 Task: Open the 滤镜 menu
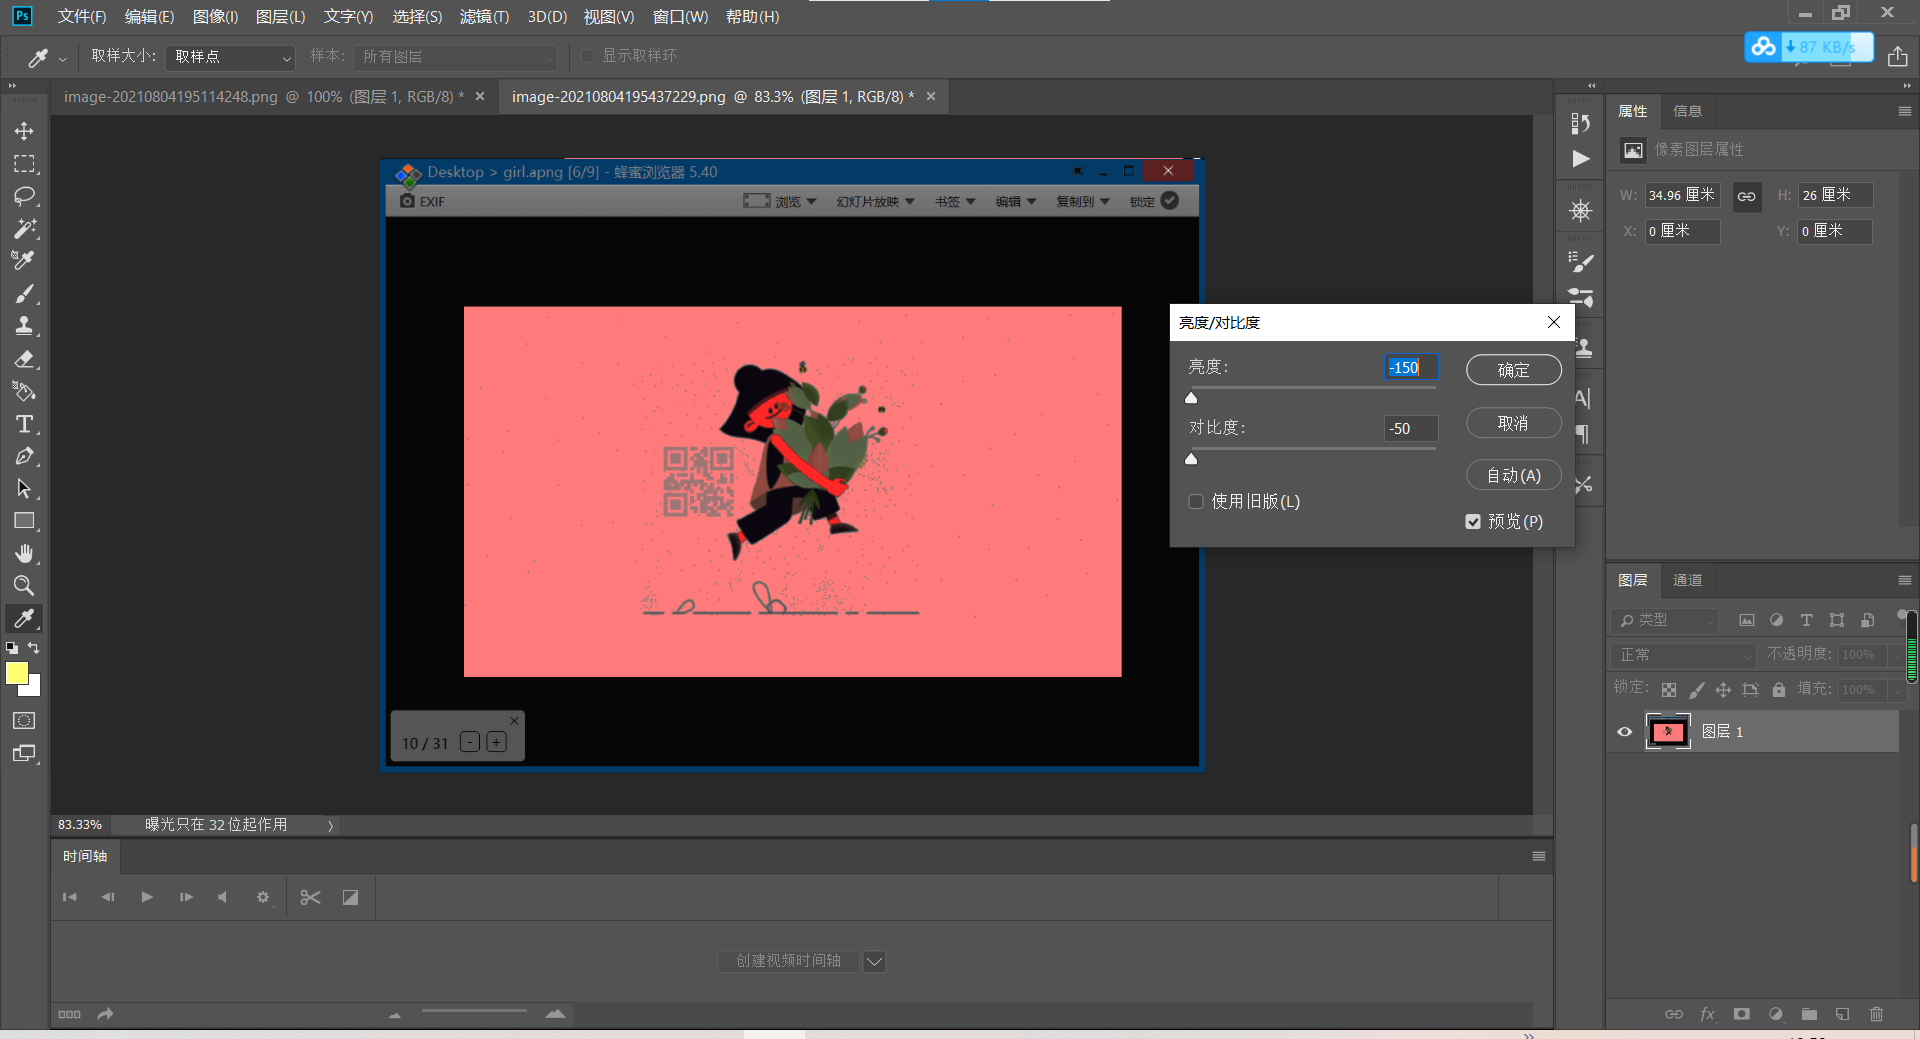(x=484, y=17)
